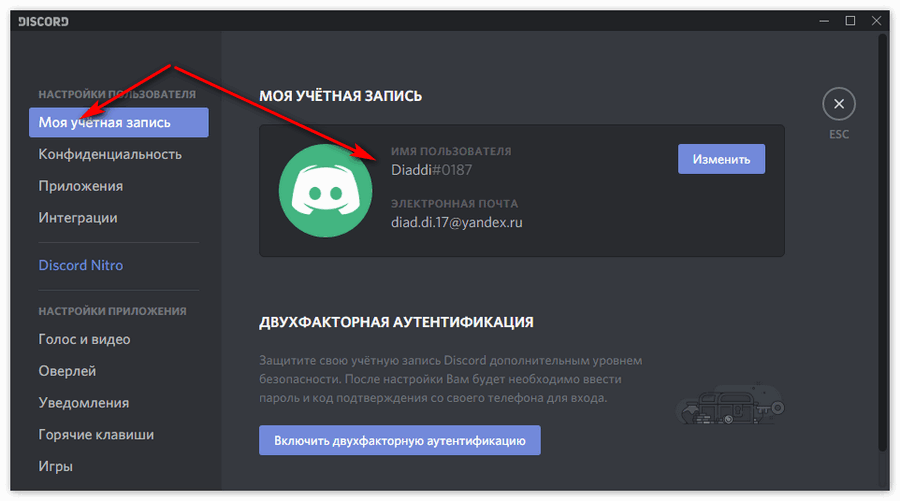Click the МОЯ УЧЁТНАЯ ЗАПИСЬ heading
This screenshot has width=900, height=501.
coord(340,96)
